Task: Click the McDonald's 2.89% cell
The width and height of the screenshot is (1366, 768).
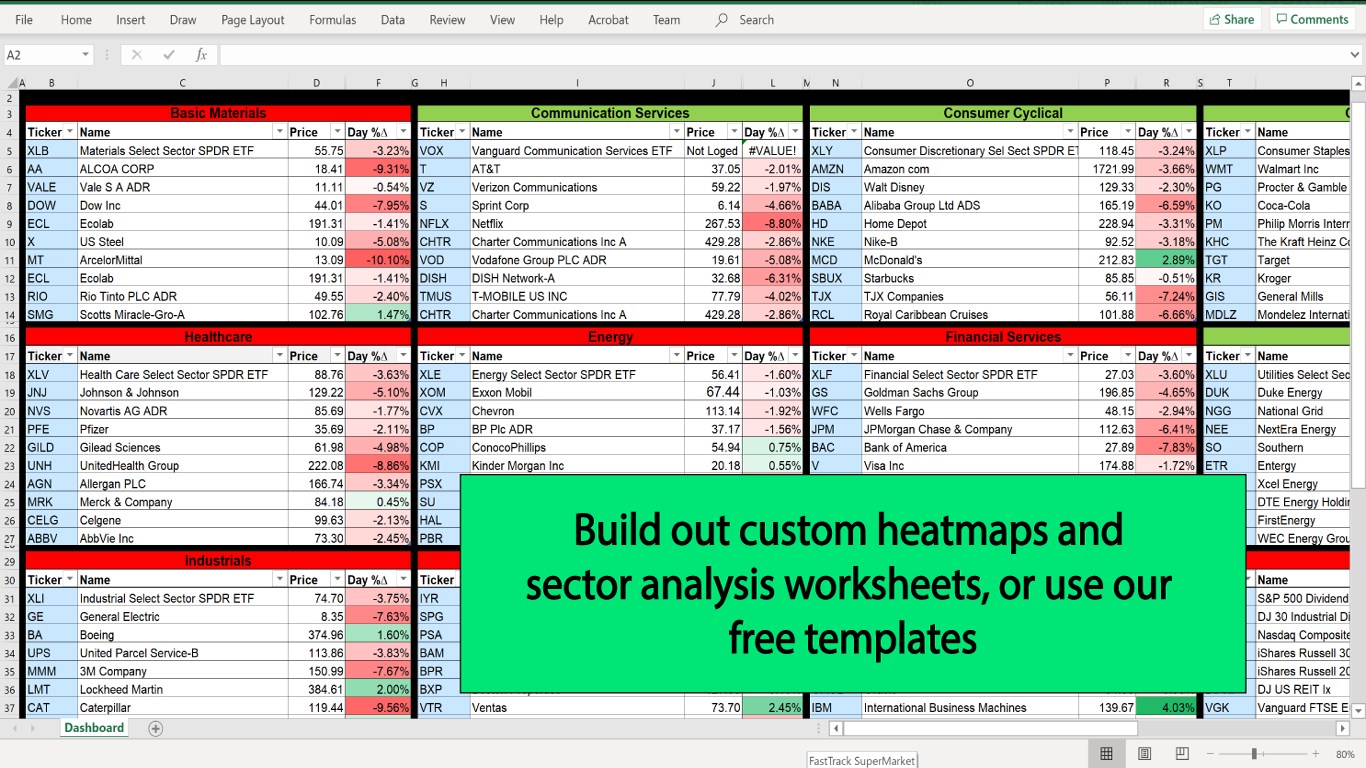Action: (1166, 260)
